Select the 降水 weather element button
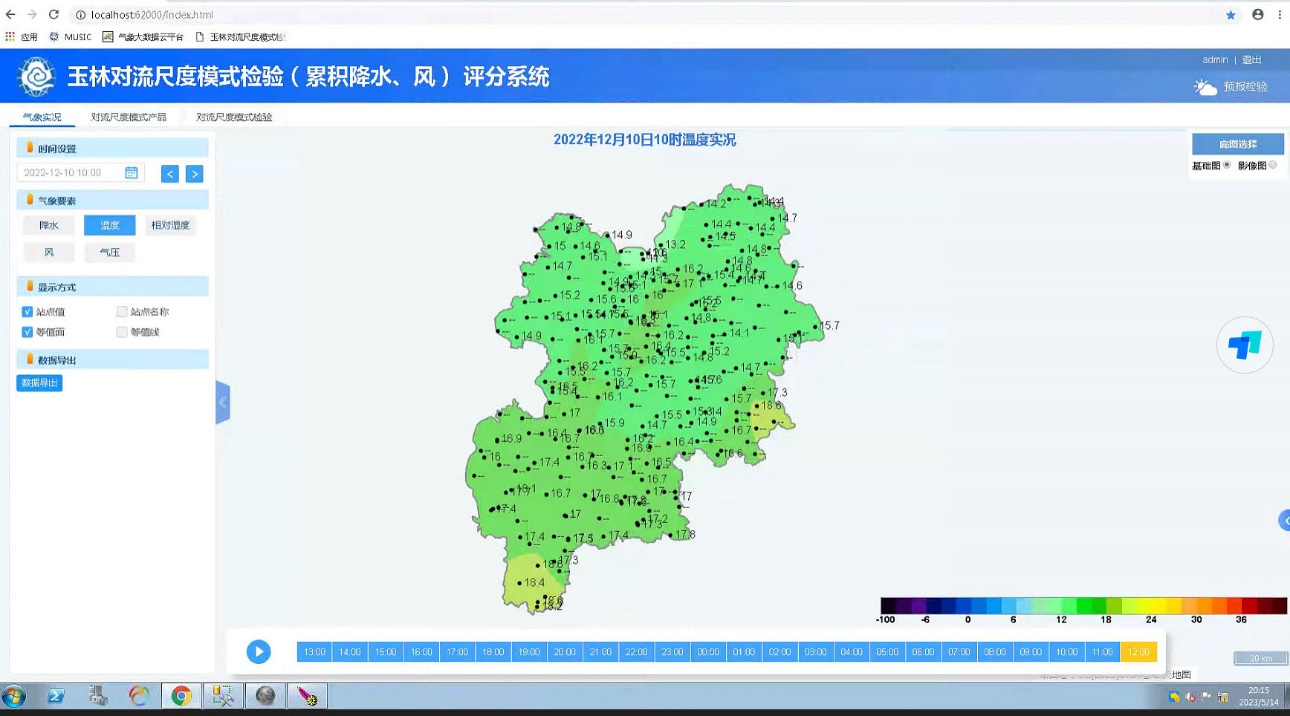 click(48, 225)
